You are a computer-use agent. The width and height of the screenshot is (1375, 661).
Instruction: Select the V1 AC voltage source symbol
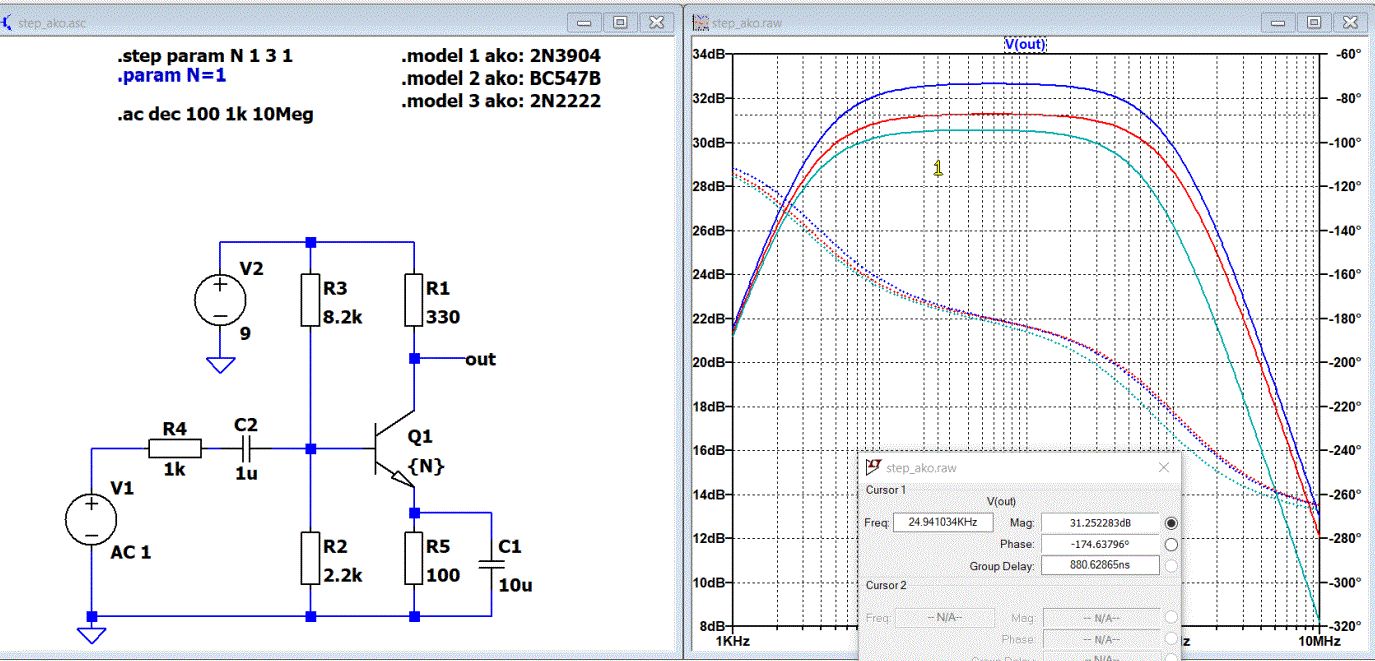[x=91, y=520]
